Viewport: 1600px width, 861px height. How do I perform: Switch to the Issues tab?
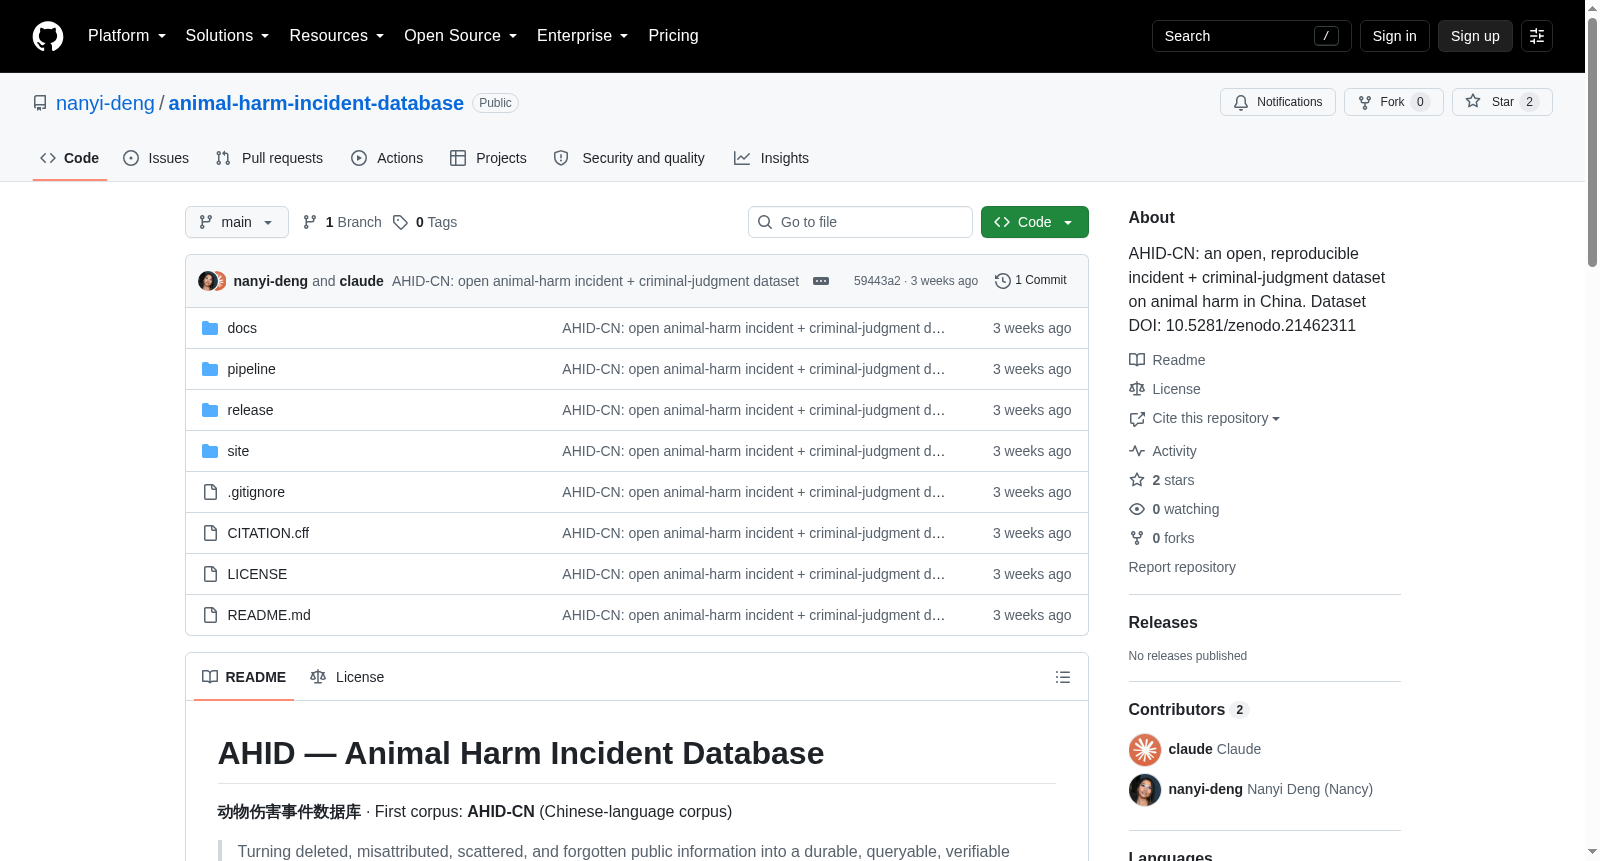coord(156,158)
